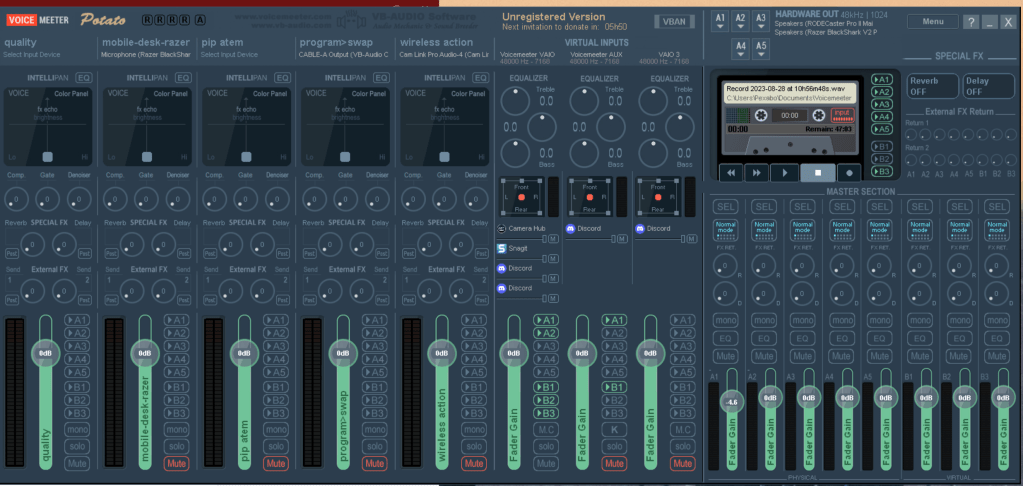The width and height of the screenshot is (1023, 486).
Task: Enable A1 routing on VAIO 3 strip
Action: [x=682, y=320]
